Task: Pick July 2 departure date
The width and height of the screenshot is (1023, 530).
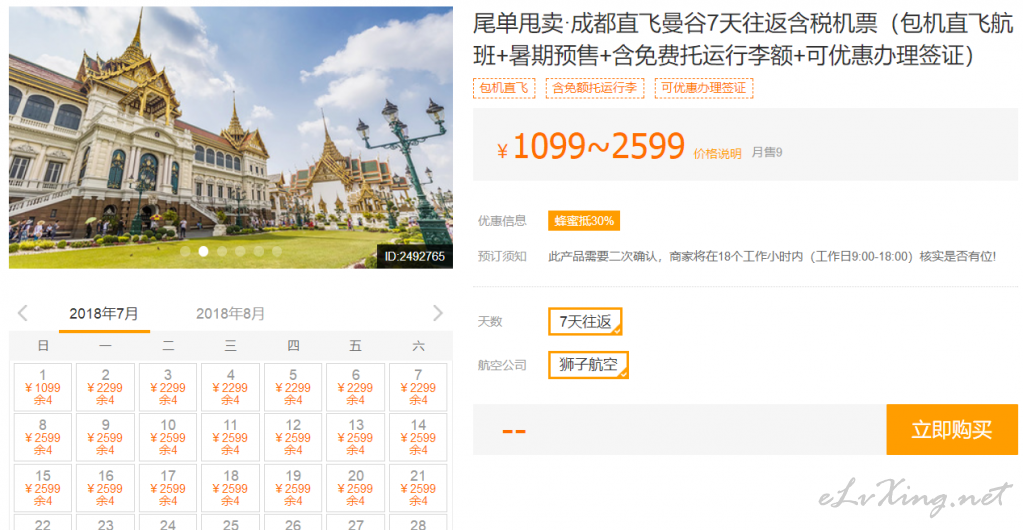Action: [x=105, y=387]
